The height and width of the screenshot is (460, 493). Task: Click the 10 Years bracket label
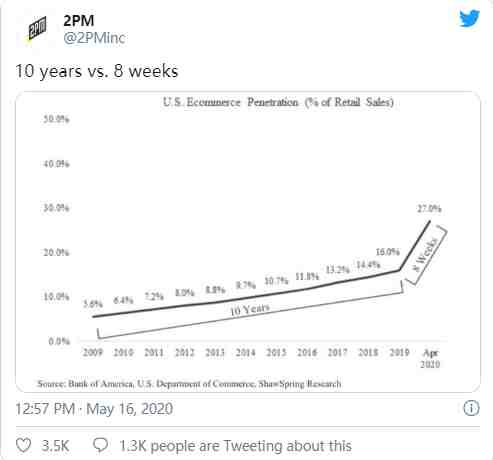[x=250, y=310]
